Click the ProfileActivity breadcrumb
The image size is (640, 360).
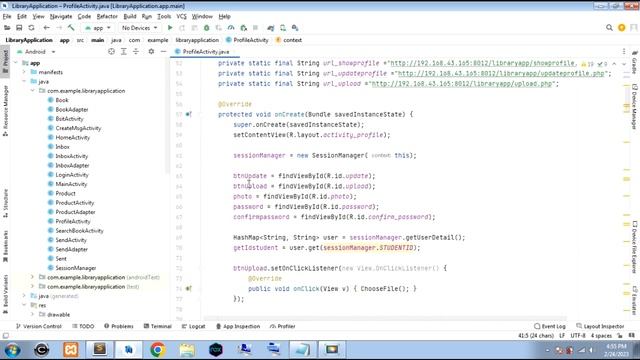pos(247,40)
